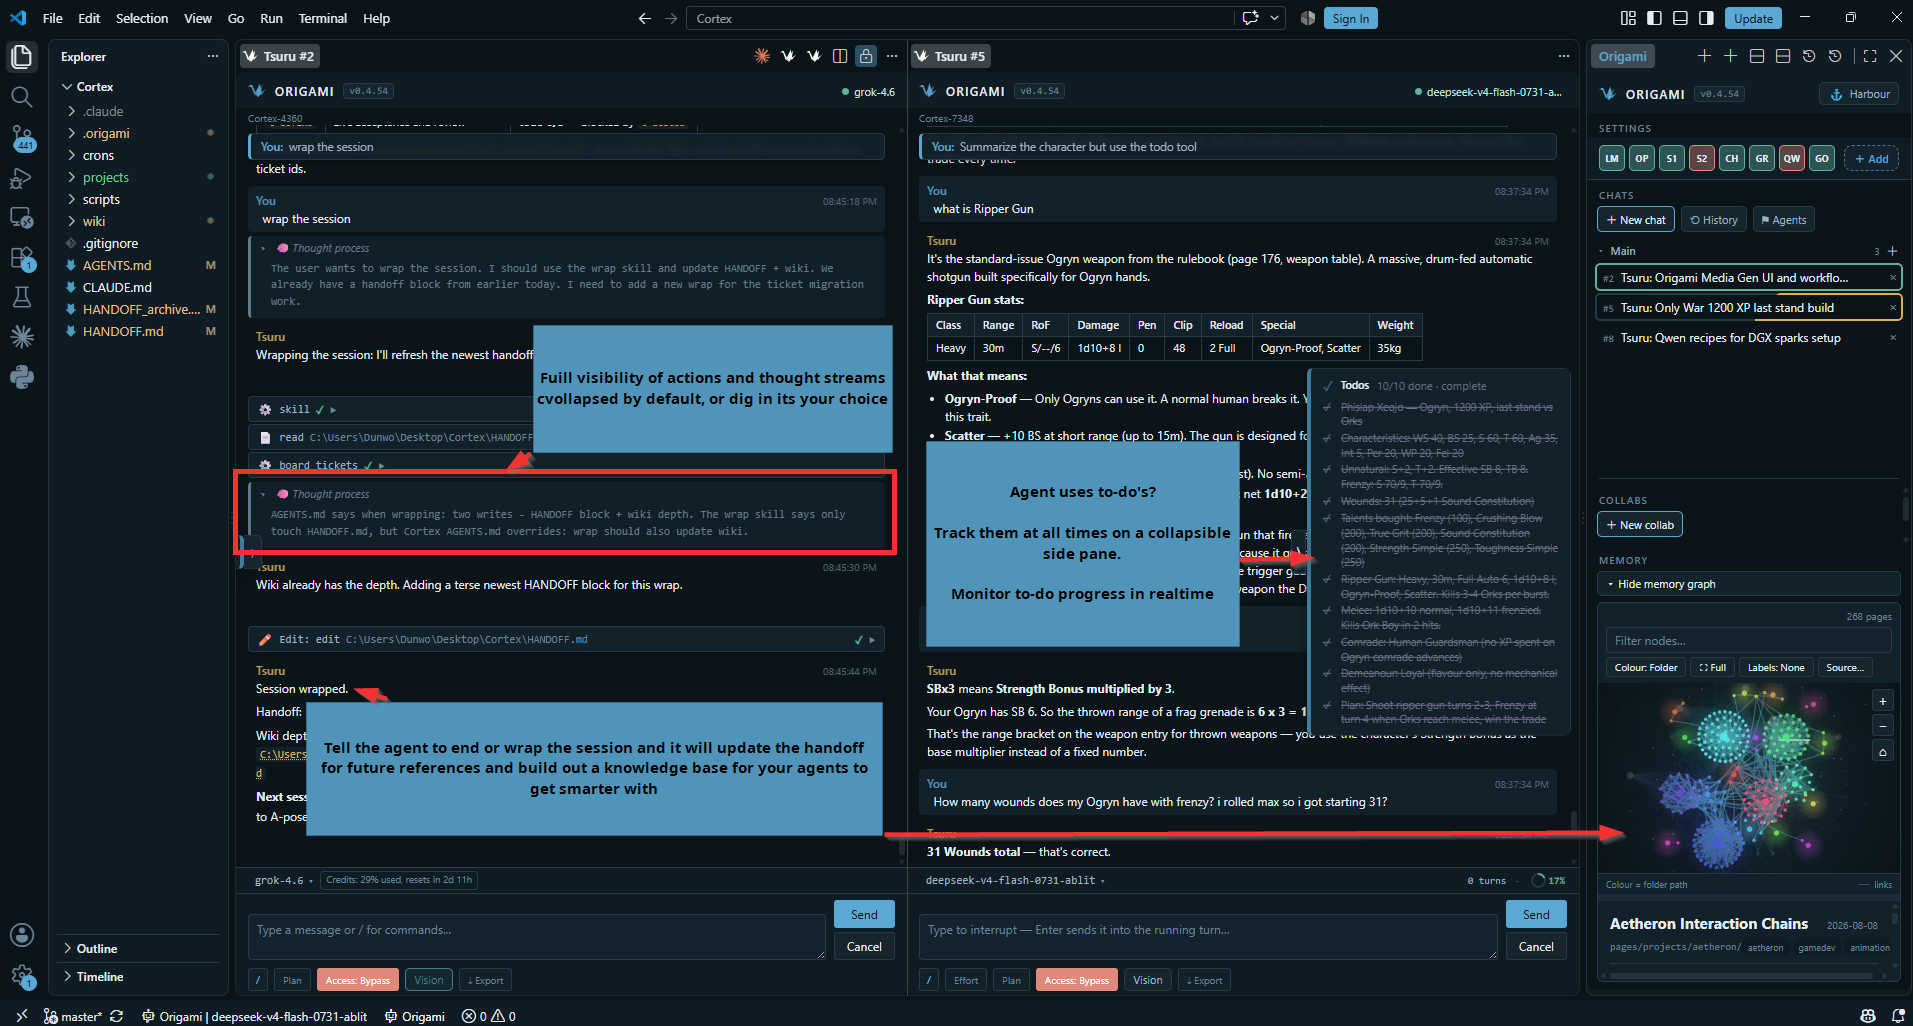Image resolution: width=1913 pixels, height=1026 pixels.
Task: Open the Testing flask view
Action: pyautogui.click(x=22, y=297)
